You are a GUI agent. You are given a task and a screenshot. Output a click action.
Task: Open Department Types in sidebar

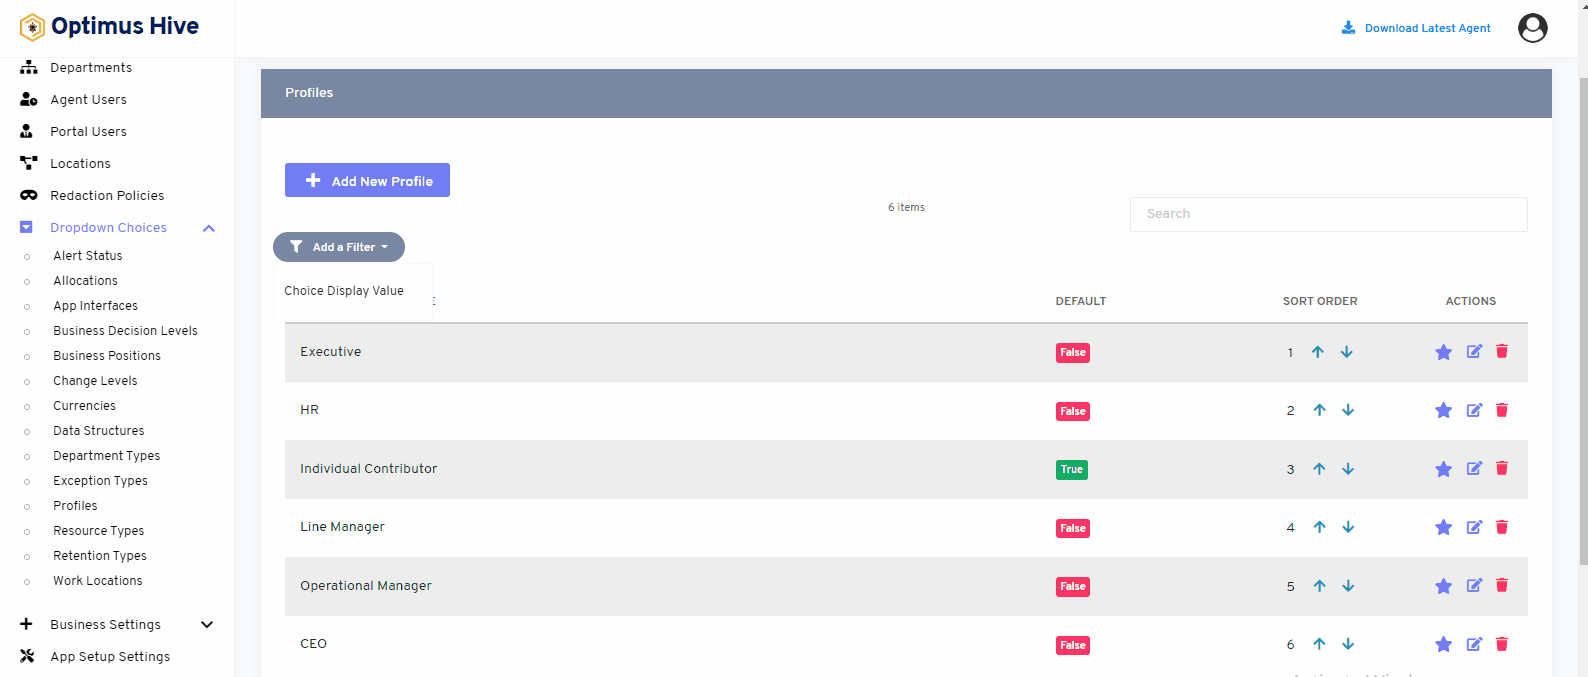107,456
